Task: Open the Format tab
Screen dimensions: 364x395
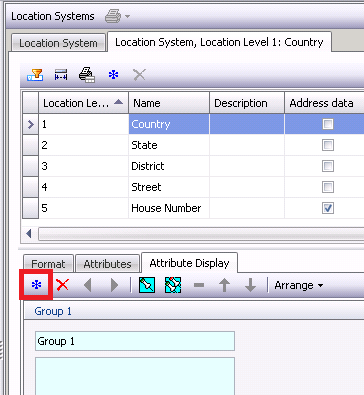Action: pos(48,264)
